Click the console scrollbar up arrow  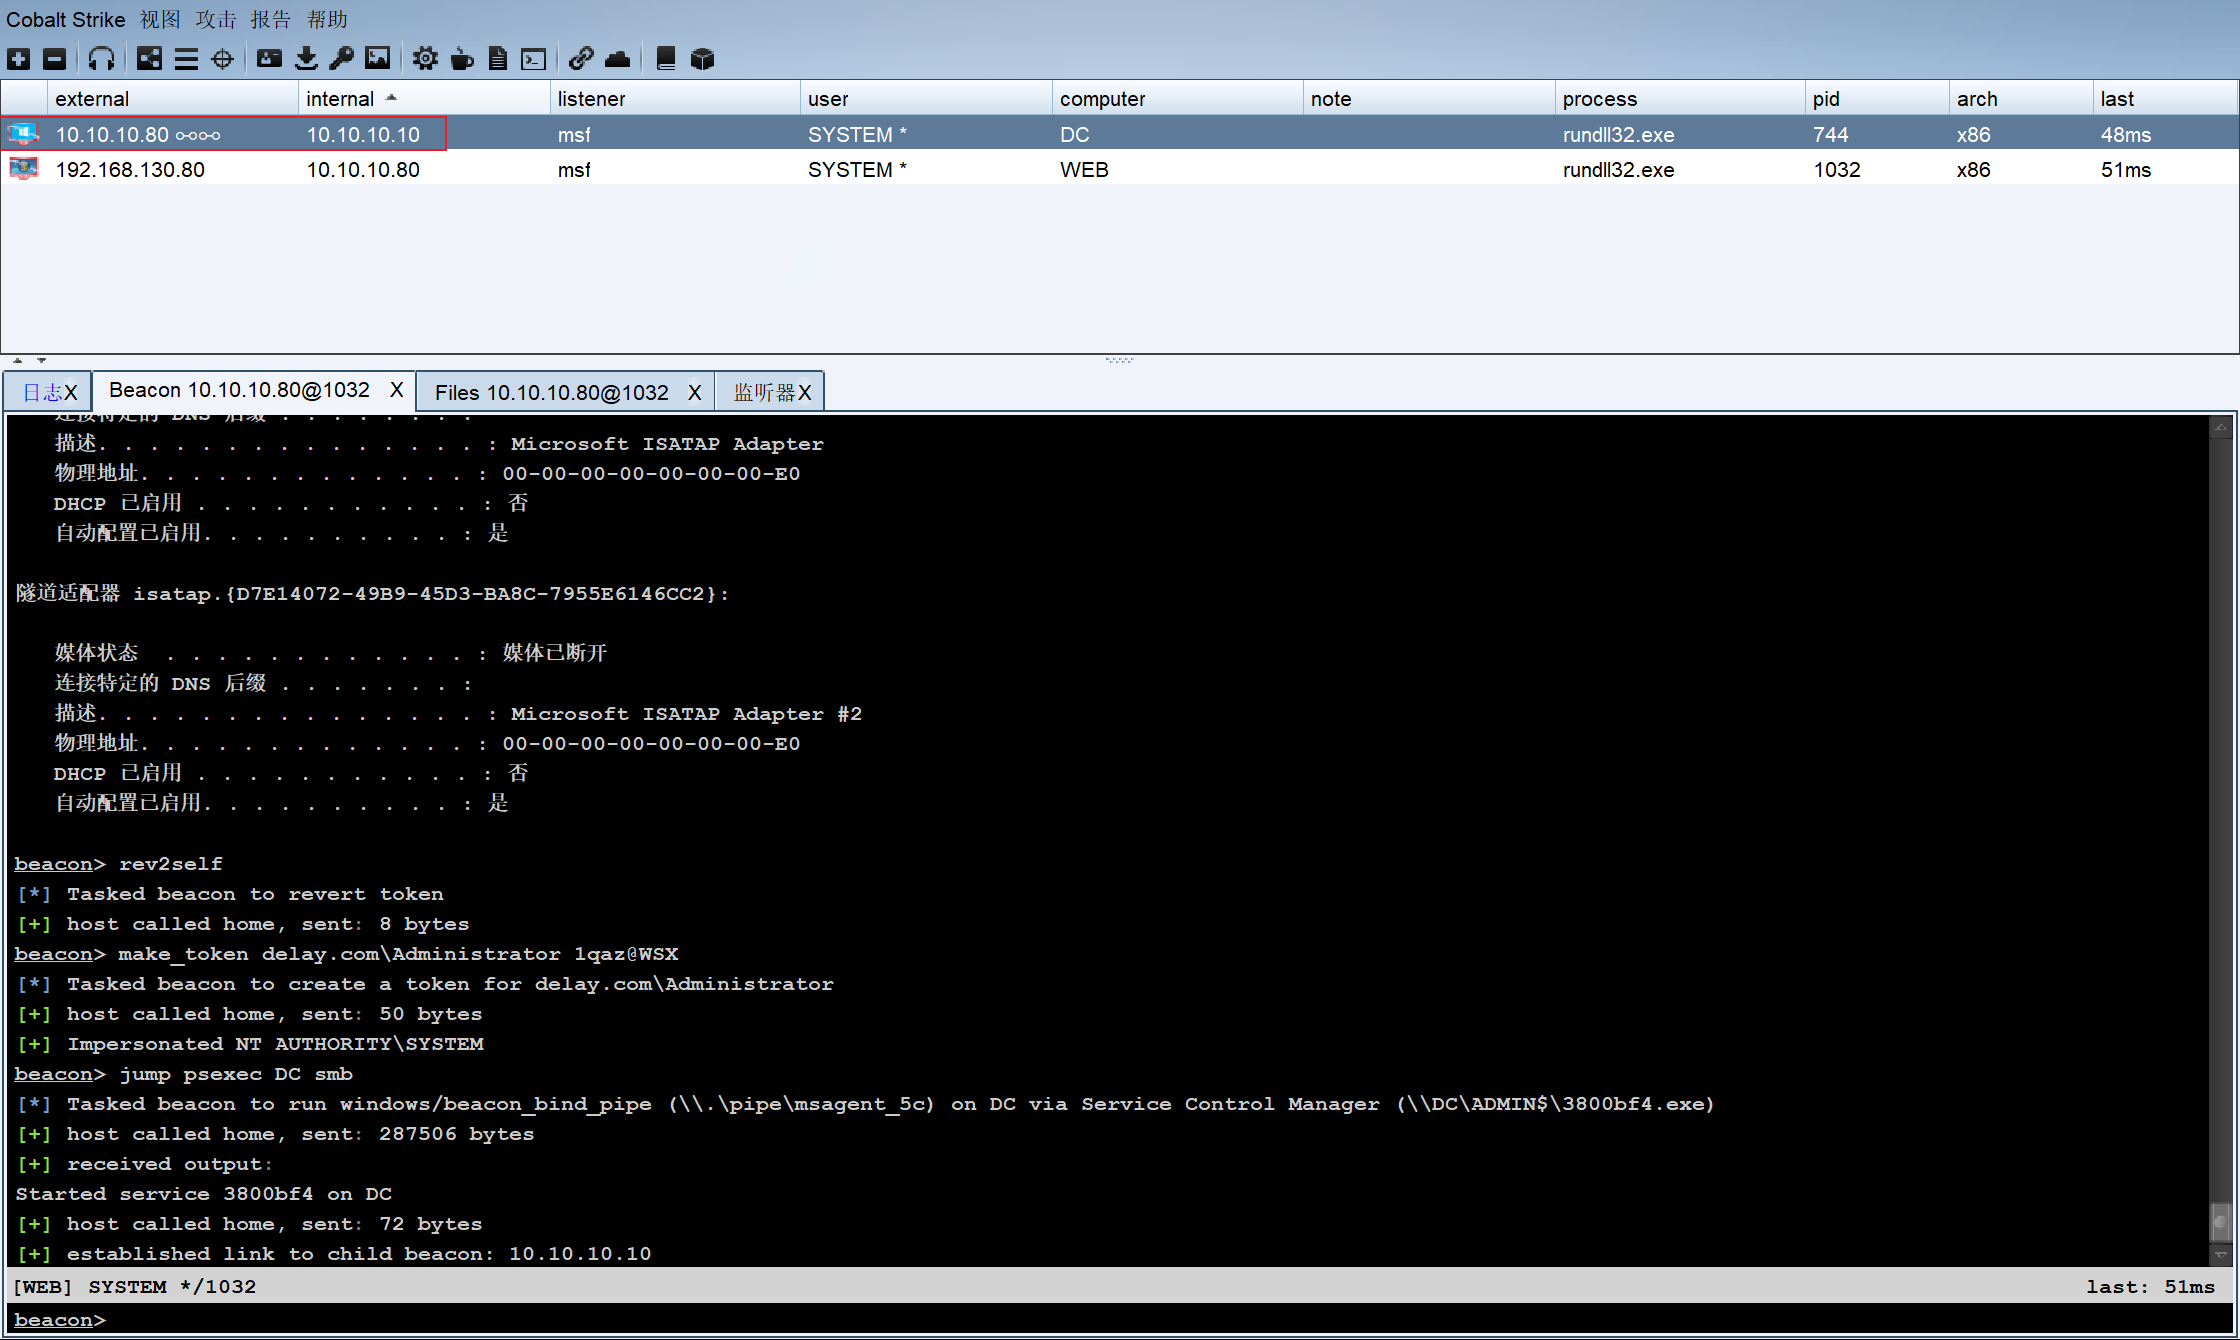coord(2220,426)
